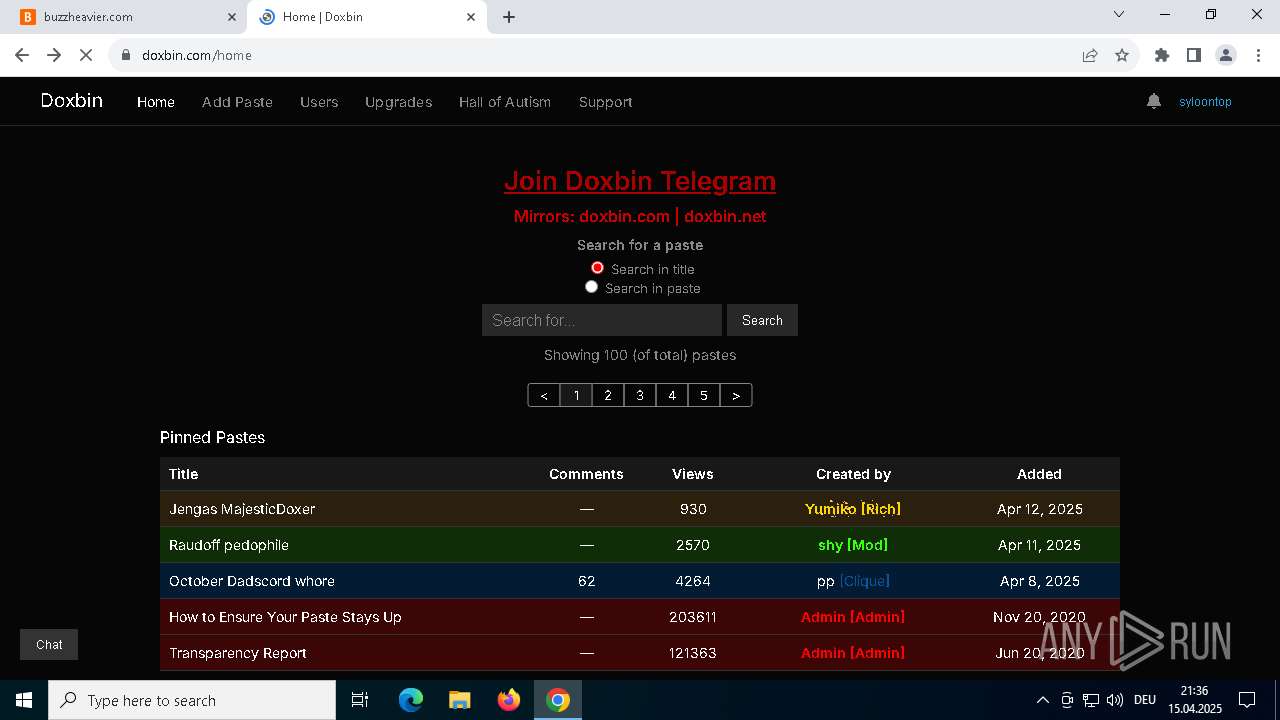Toggle the browser side panel

pyautogui.click(x=1194, y=55)
